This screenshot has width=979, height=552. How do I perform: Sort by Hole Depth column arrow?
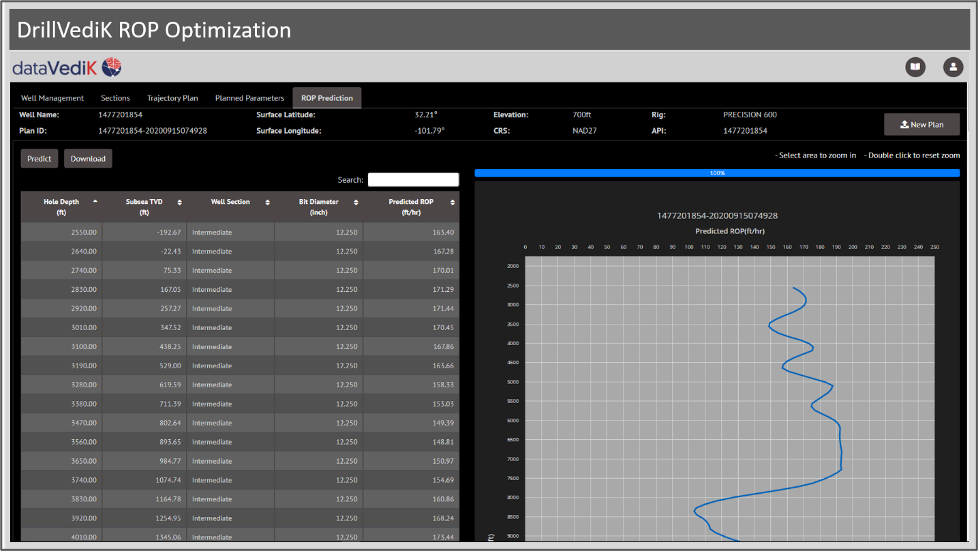95,202
